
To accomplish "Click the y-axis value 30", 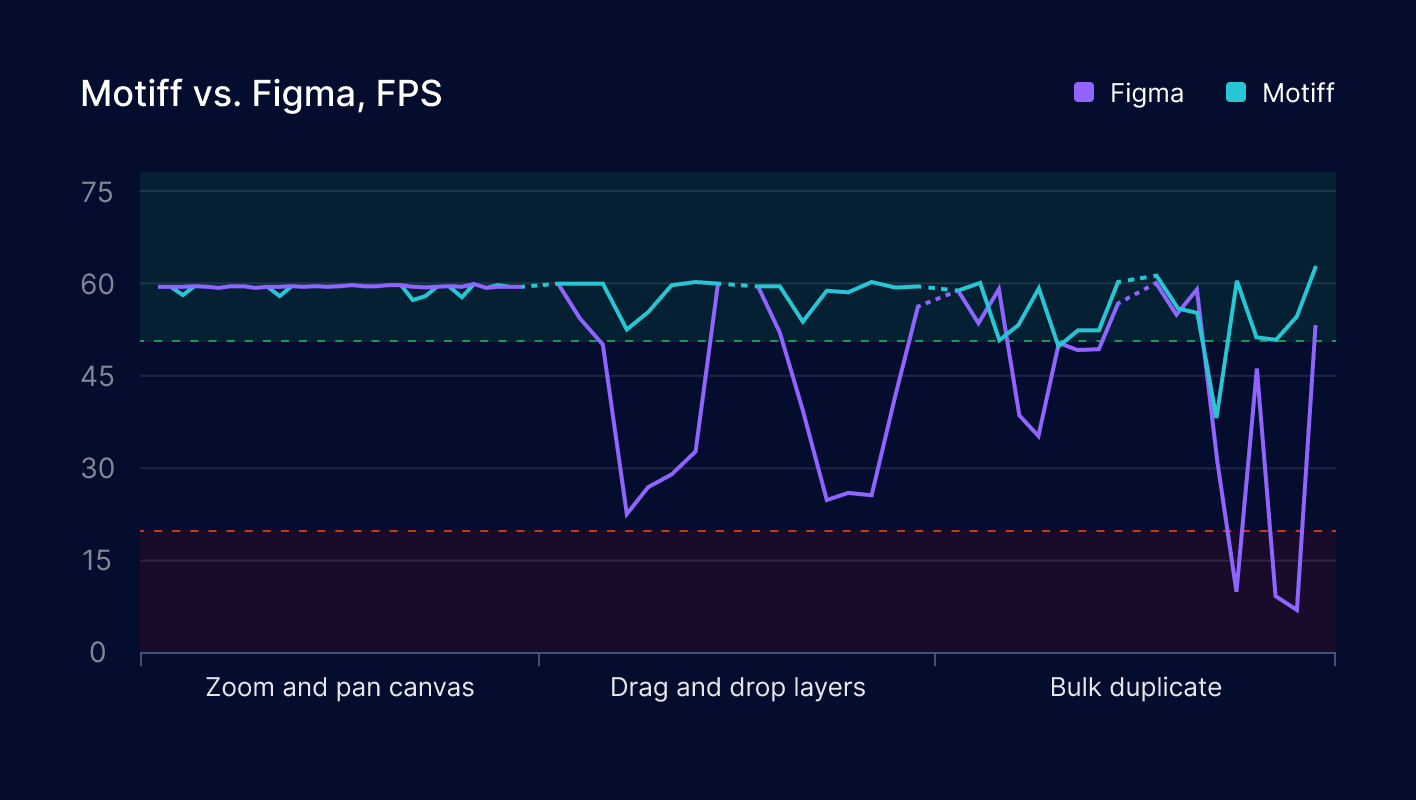I will point(98,469).
